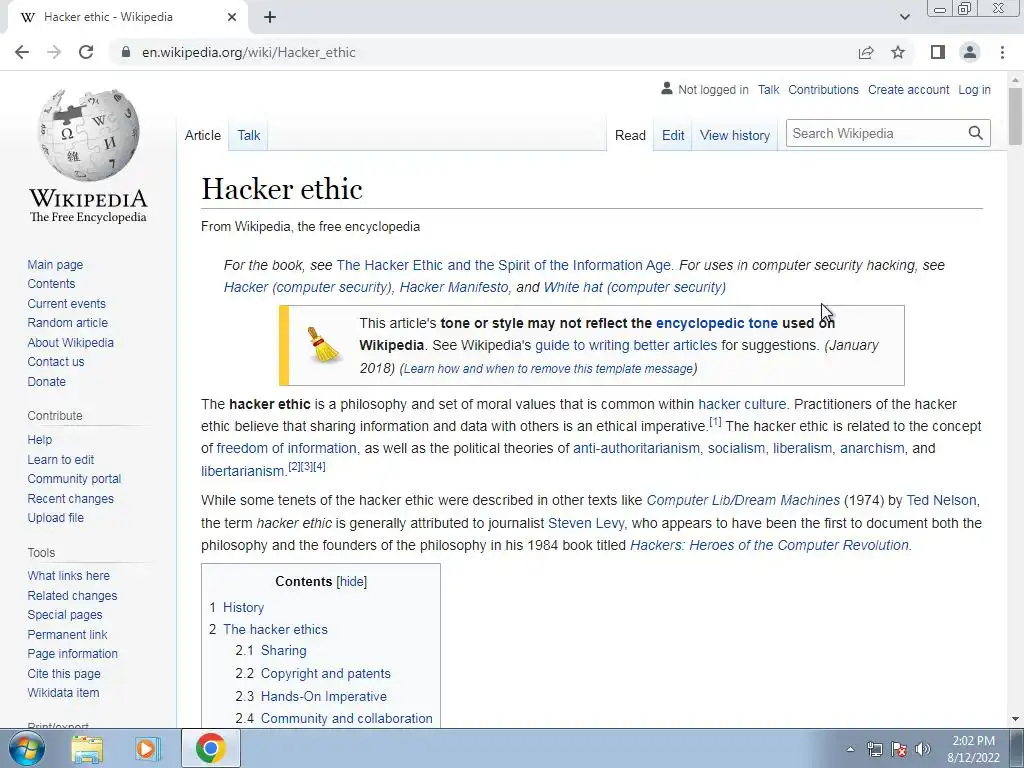The width and height of the screenshot is (1024, 768).
Task: Open a new tab with the plus icon
Action: click(270, 17)
